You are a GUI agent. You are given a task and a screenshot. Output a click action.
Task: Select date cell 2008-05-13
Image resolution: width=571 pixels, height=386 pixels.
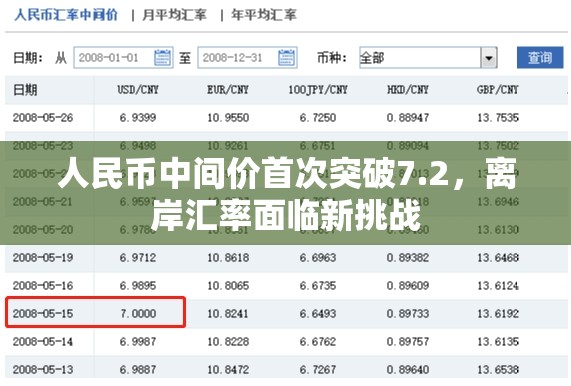click(x=43, y=370)
